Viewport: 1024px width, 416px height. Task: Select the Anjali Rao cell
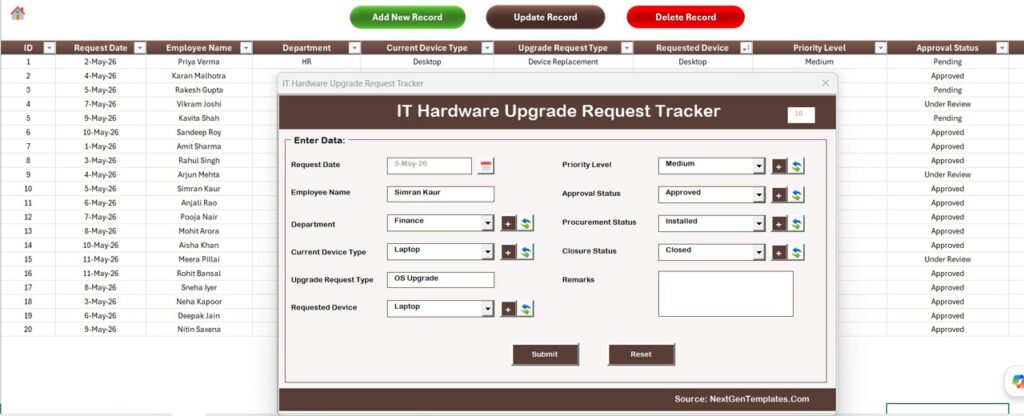pyautogui.click(x=199, y=203)
